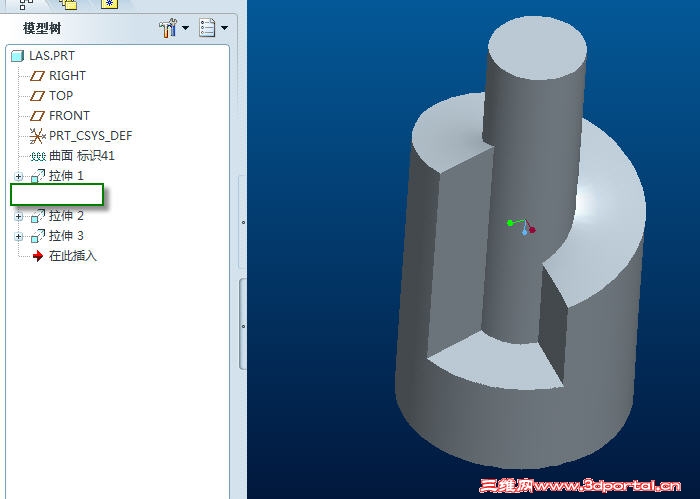Click the 模型树 panel title
The height and width of the screenshot is (499, 700).
[x=42, y=29]
